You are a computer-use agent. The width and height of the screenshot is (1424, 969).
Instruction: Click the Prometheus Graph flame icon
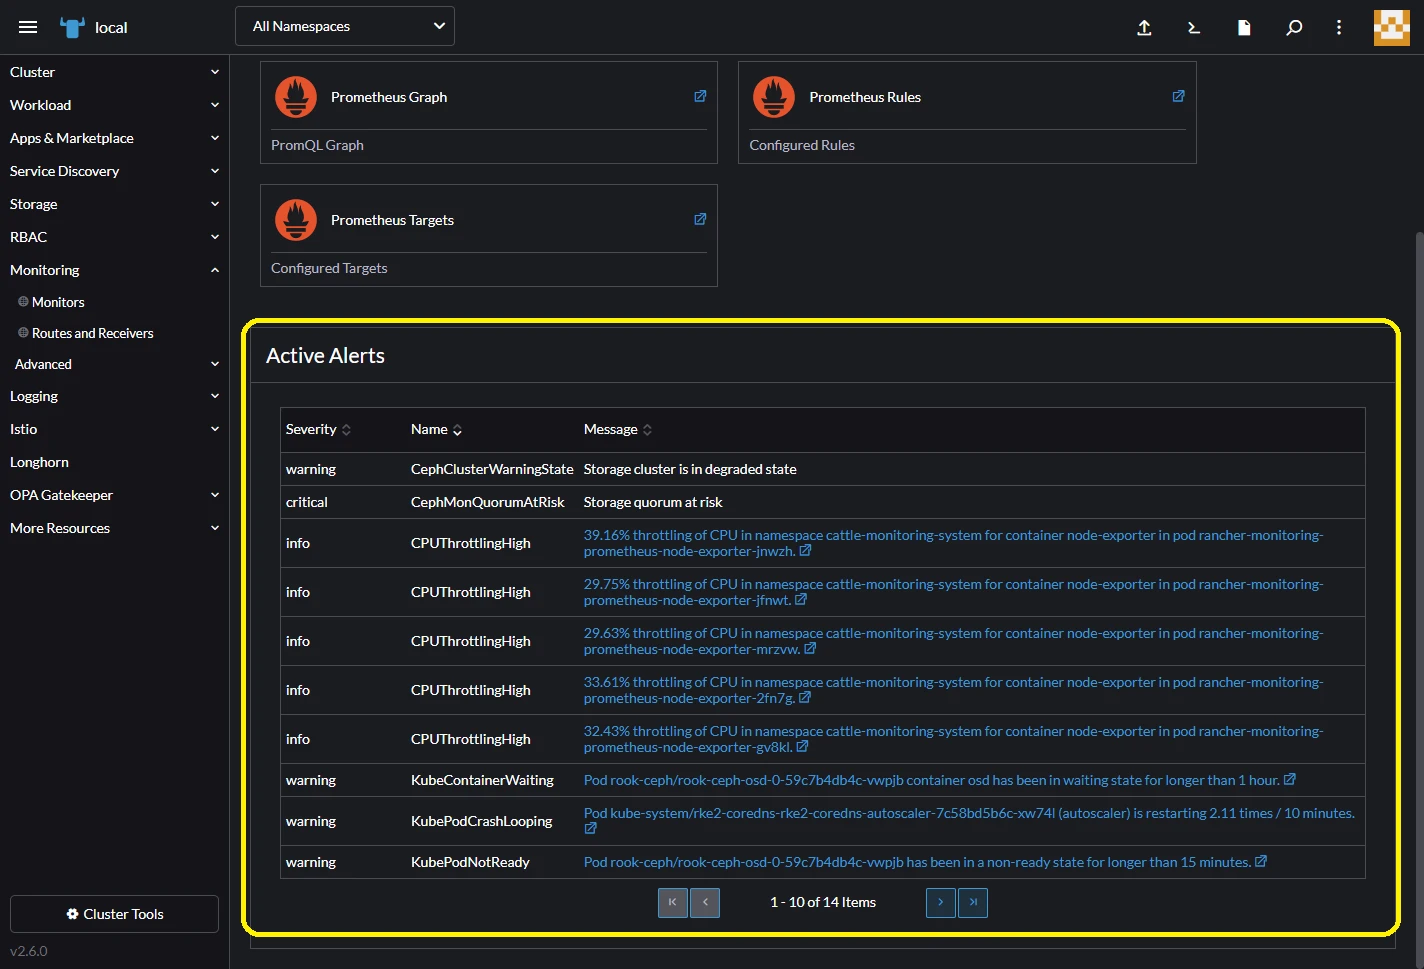click(296, 97)
